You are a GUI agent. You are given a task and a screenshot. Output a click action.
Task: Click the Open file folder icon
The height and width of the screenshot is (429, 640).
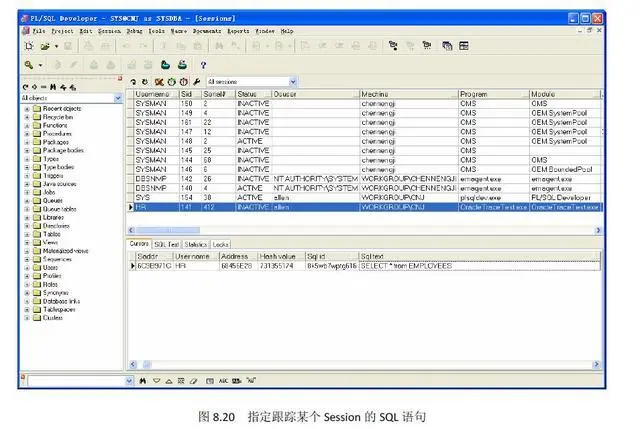click(x=45, y=46)
